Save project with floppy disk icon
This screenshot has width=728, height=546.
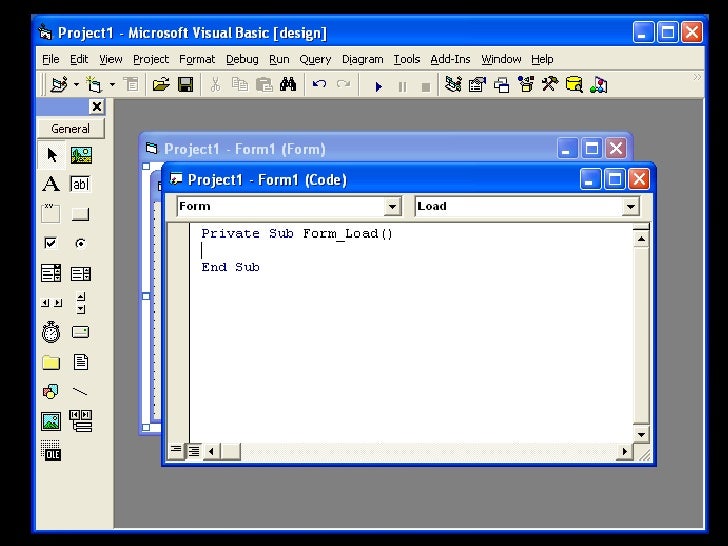pos(186,85)
